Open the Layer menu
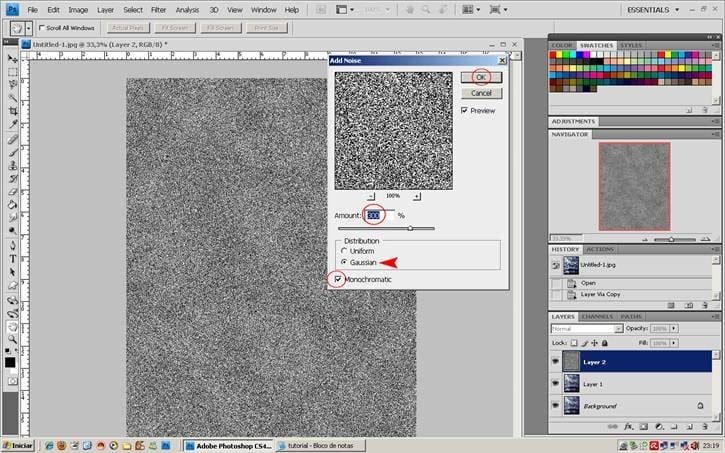This screenshot has height=453, width=725. [105, 10]
